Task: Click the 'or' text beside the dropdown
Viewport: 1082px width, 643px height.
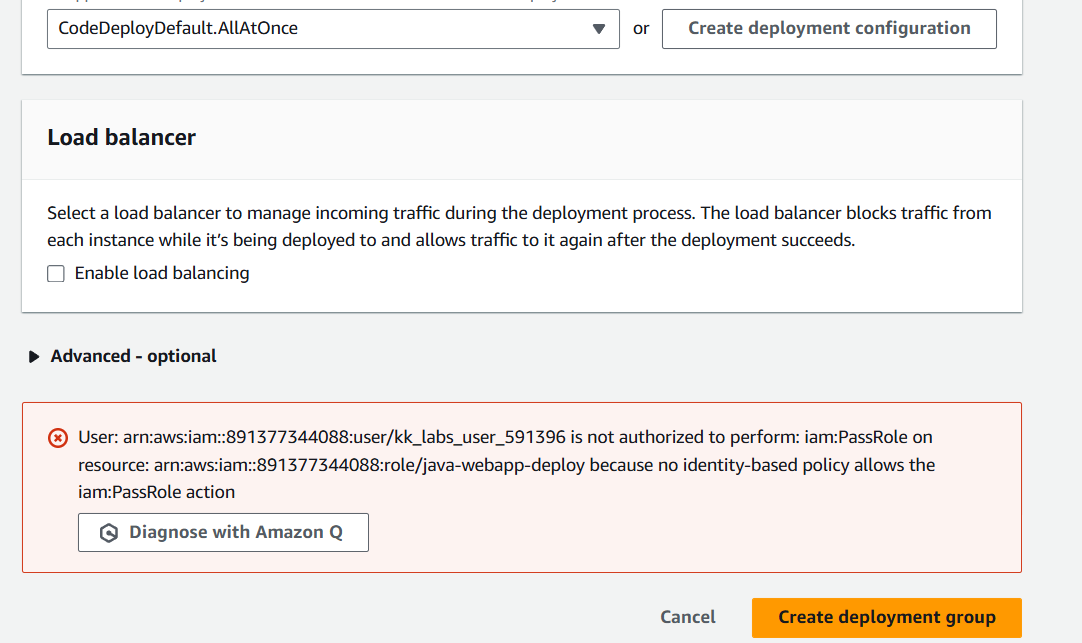Action: pyautogui.click(x=641, y=29)
